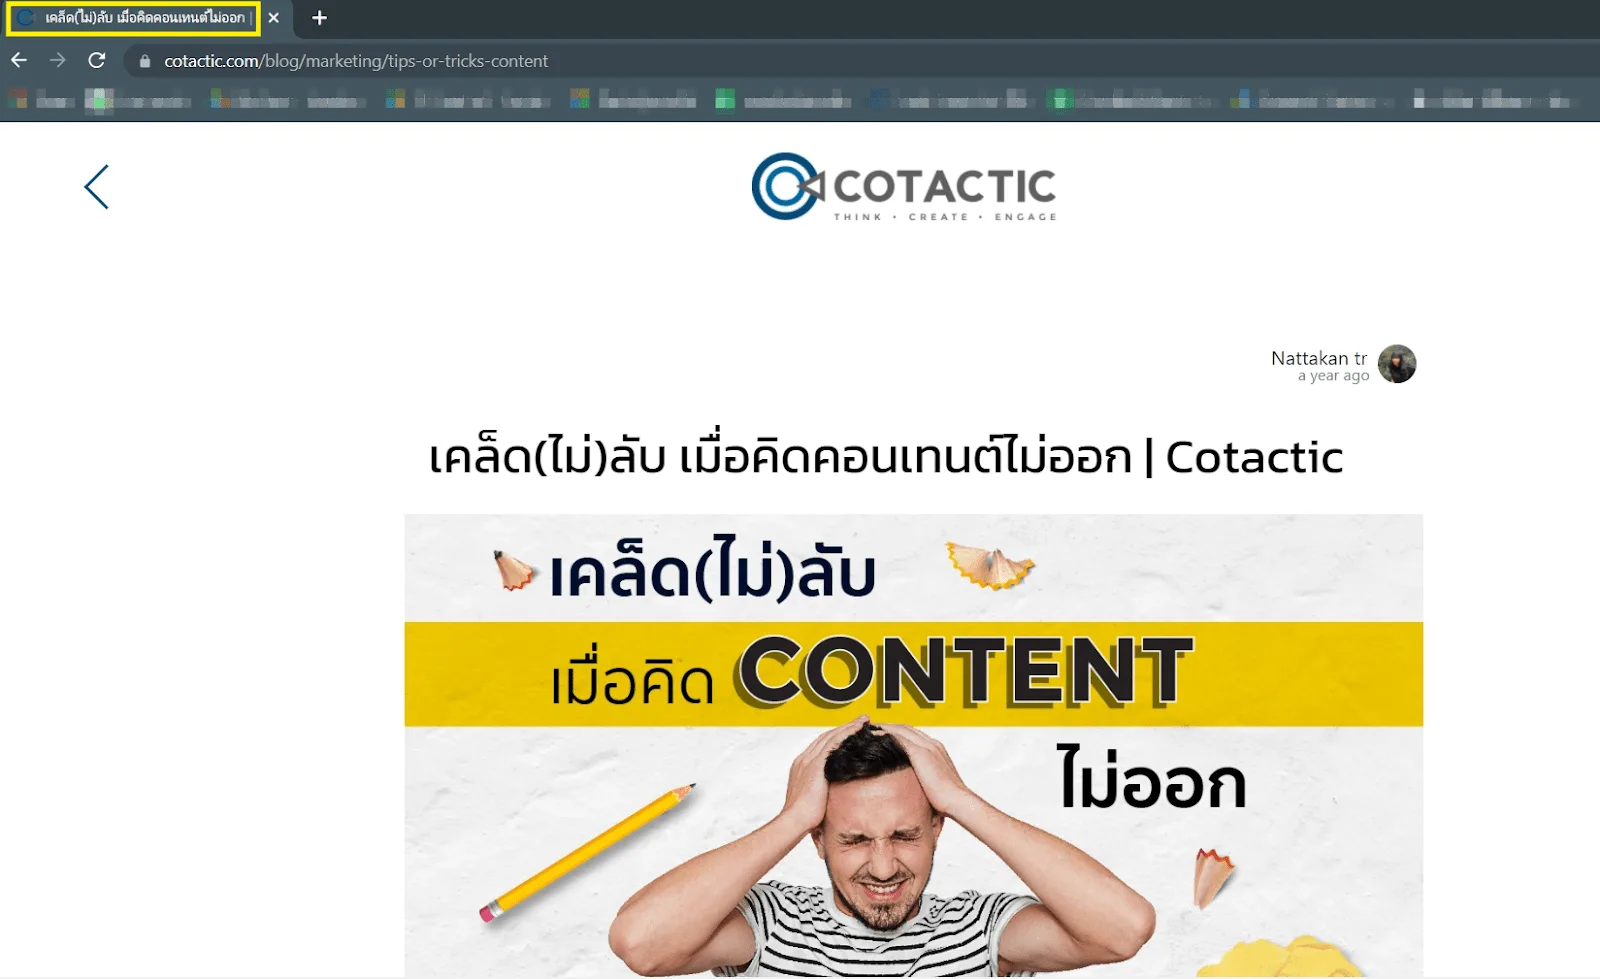Select the address bar showing cotactic.com

pos(400,61)
